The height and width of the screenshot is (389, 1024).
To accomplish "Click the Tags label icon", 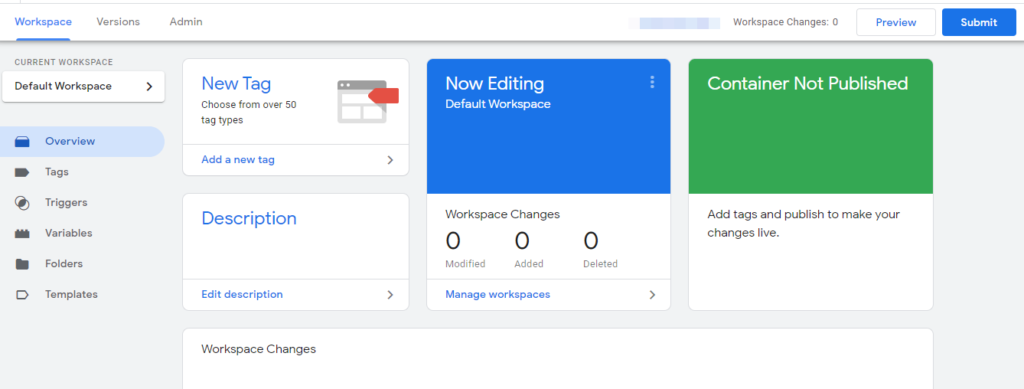I will click(x=22, y=172).
